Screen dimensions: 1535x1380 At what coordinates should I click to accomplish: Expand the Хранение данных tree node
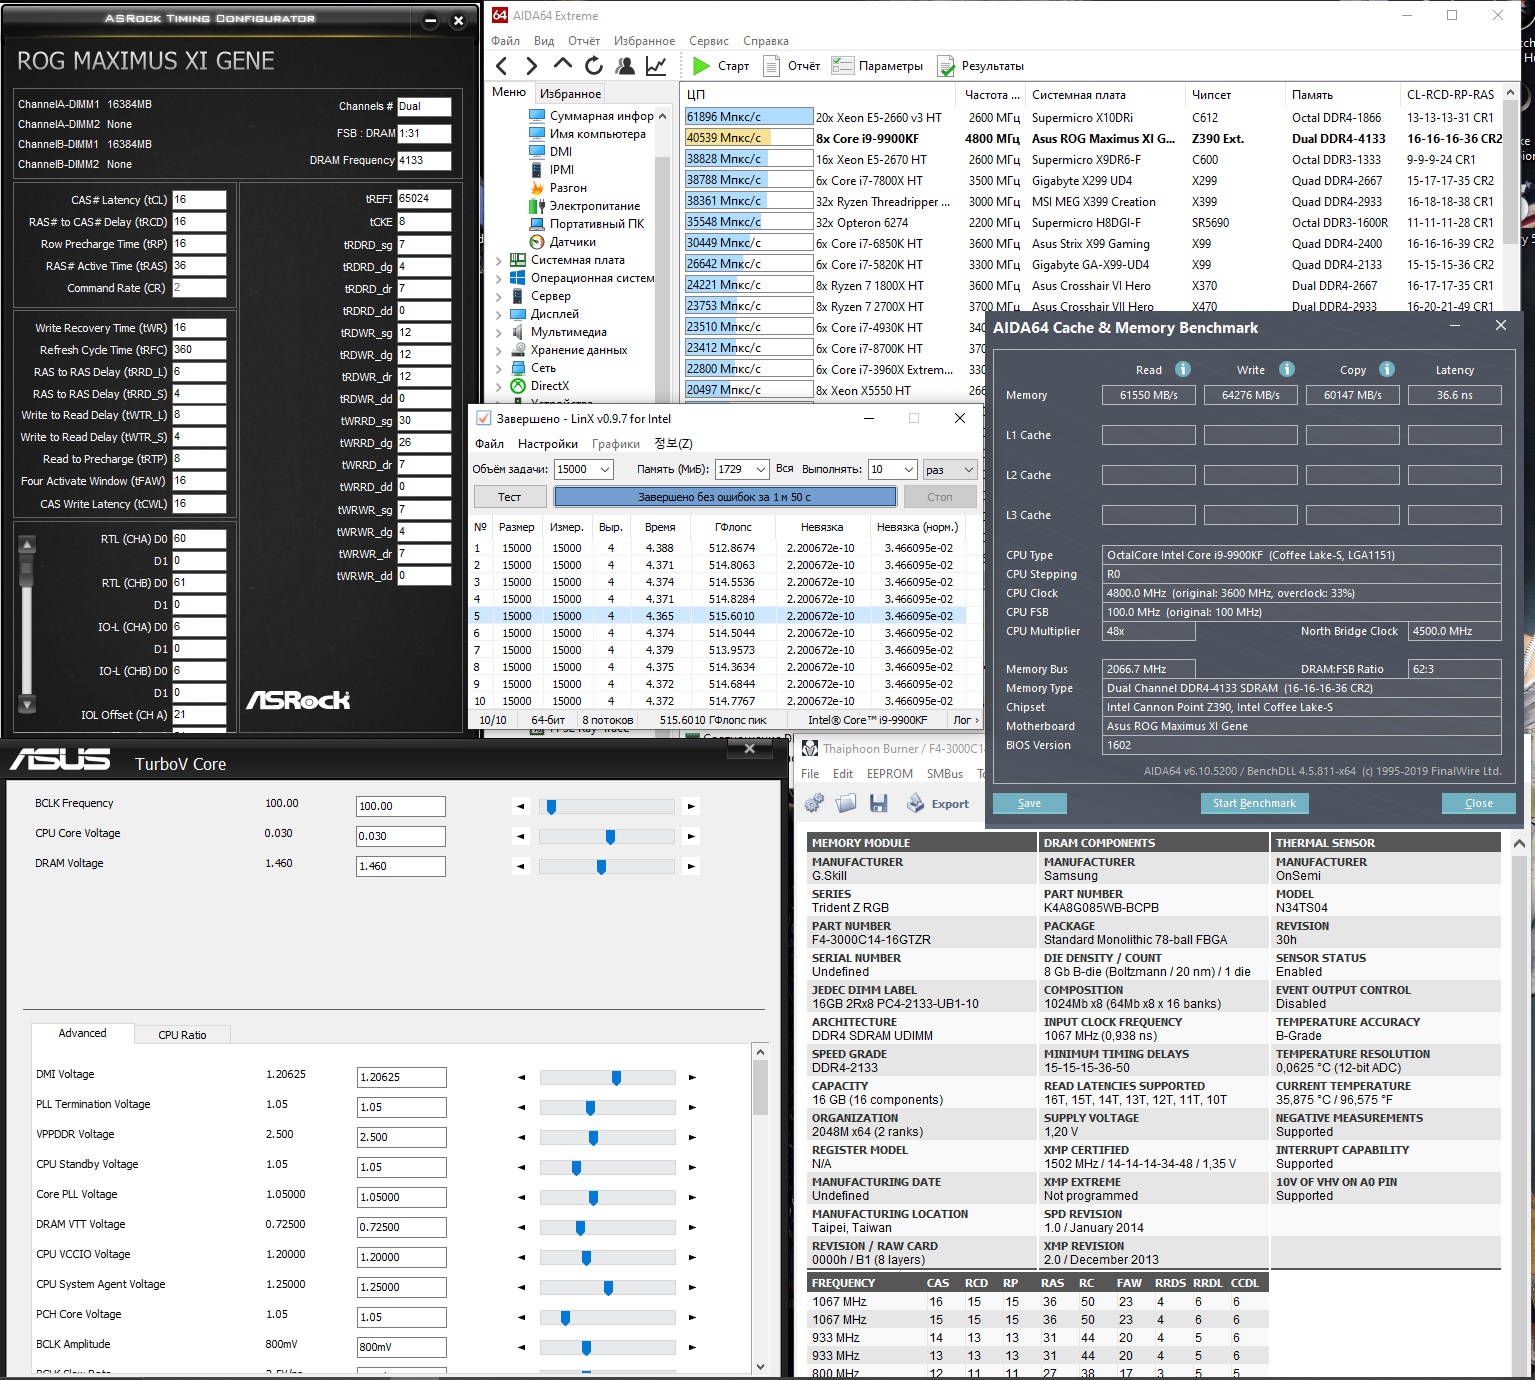tap(498, 350)
